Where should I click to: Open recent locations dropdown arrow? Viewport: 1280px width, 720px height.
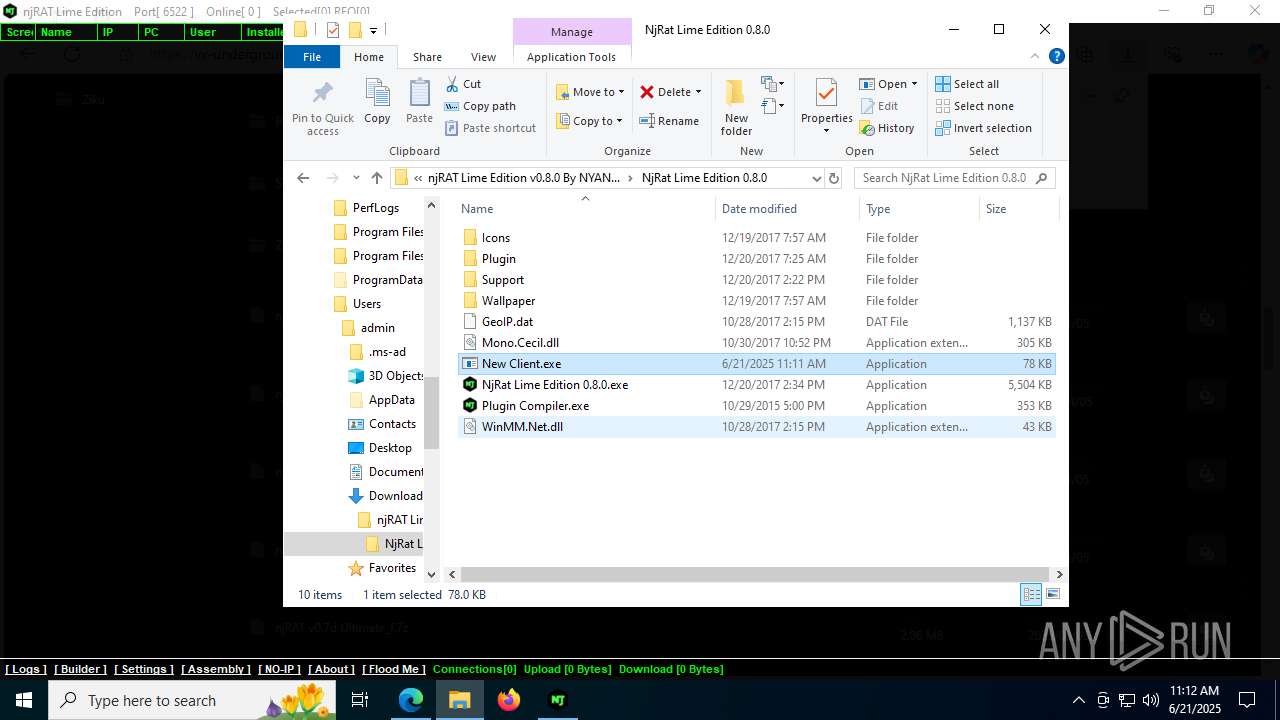tap(356, 178)
